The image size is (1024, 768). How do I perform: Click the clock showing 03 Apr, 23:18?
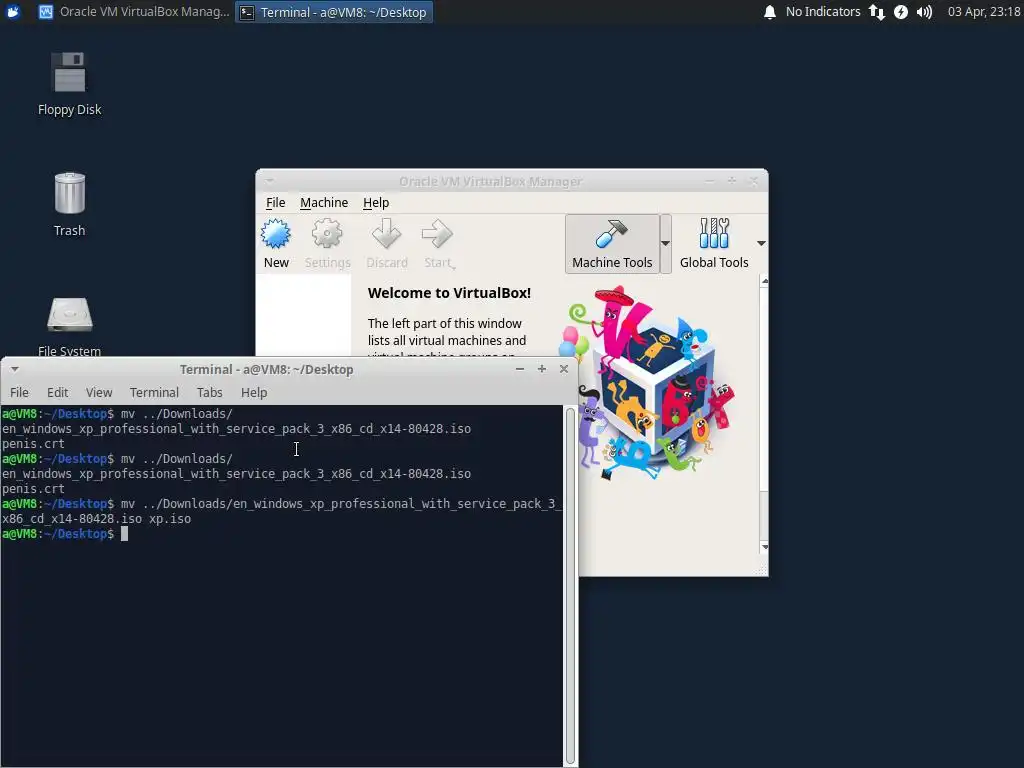(984, 12)
